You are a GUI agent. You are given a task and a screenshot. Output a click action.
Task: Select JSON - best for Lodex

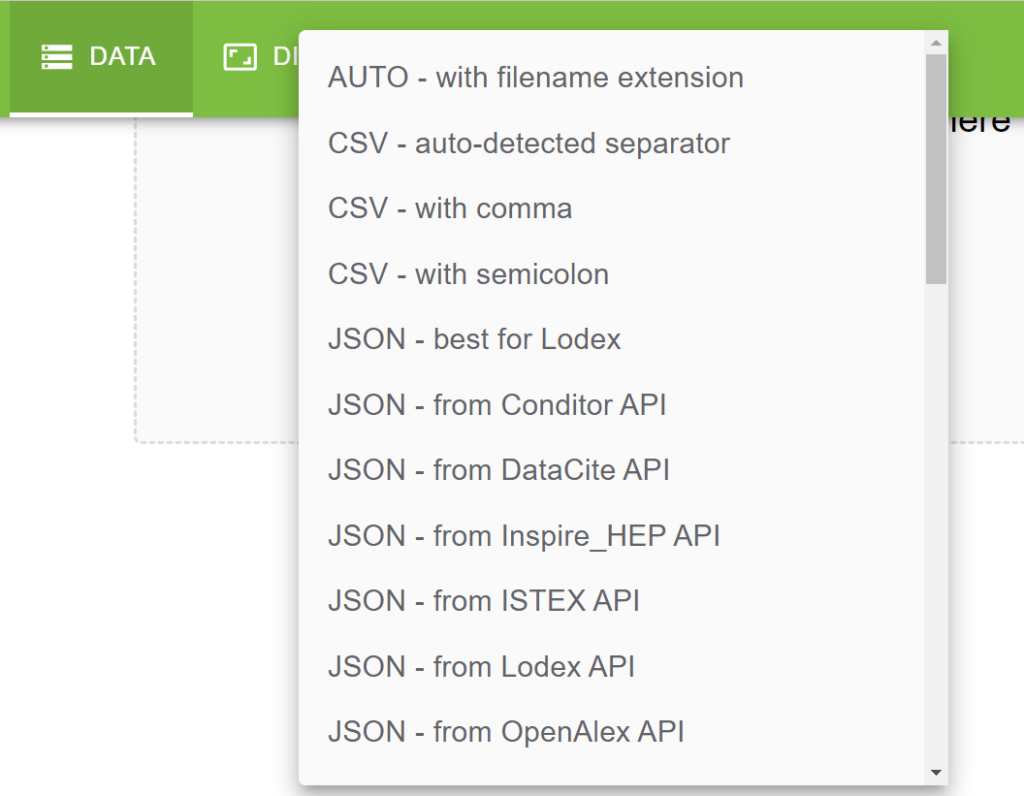(611, 339)
